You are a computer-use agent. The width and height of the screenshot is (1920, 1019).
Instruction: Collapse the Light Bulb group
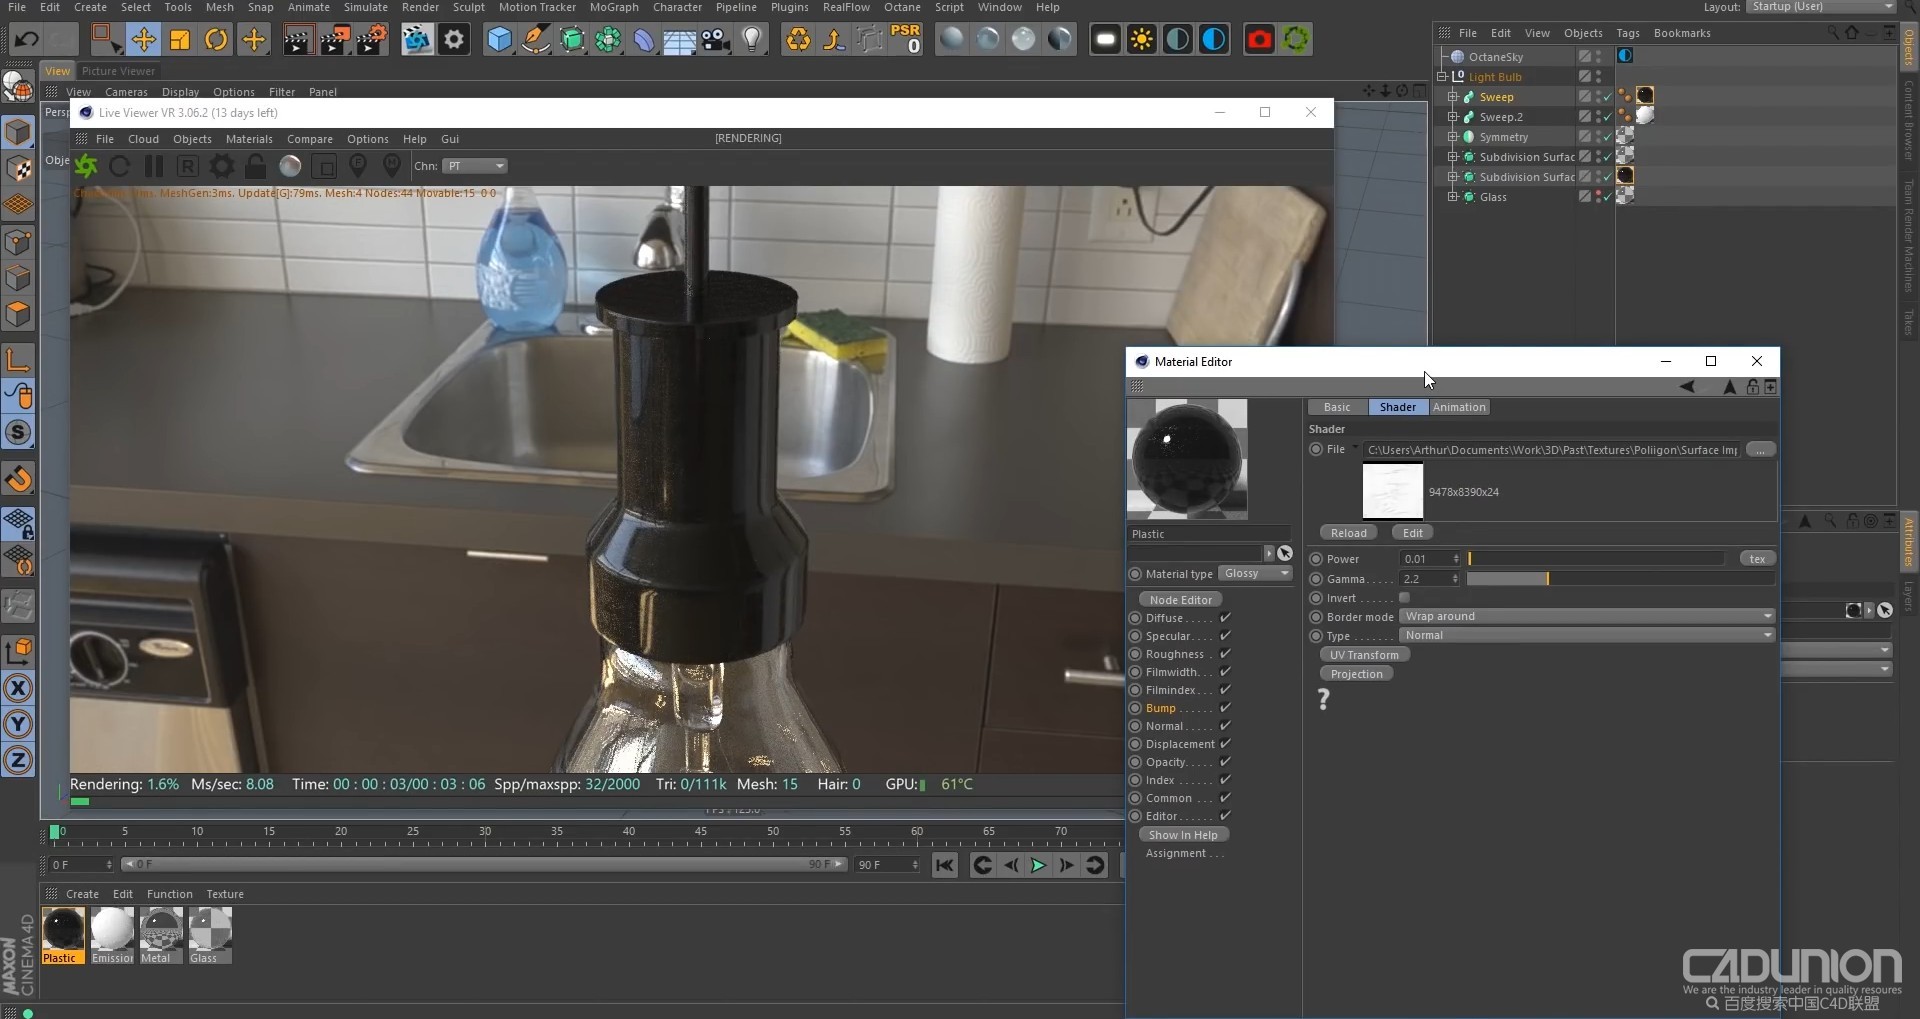(1442, 77)
